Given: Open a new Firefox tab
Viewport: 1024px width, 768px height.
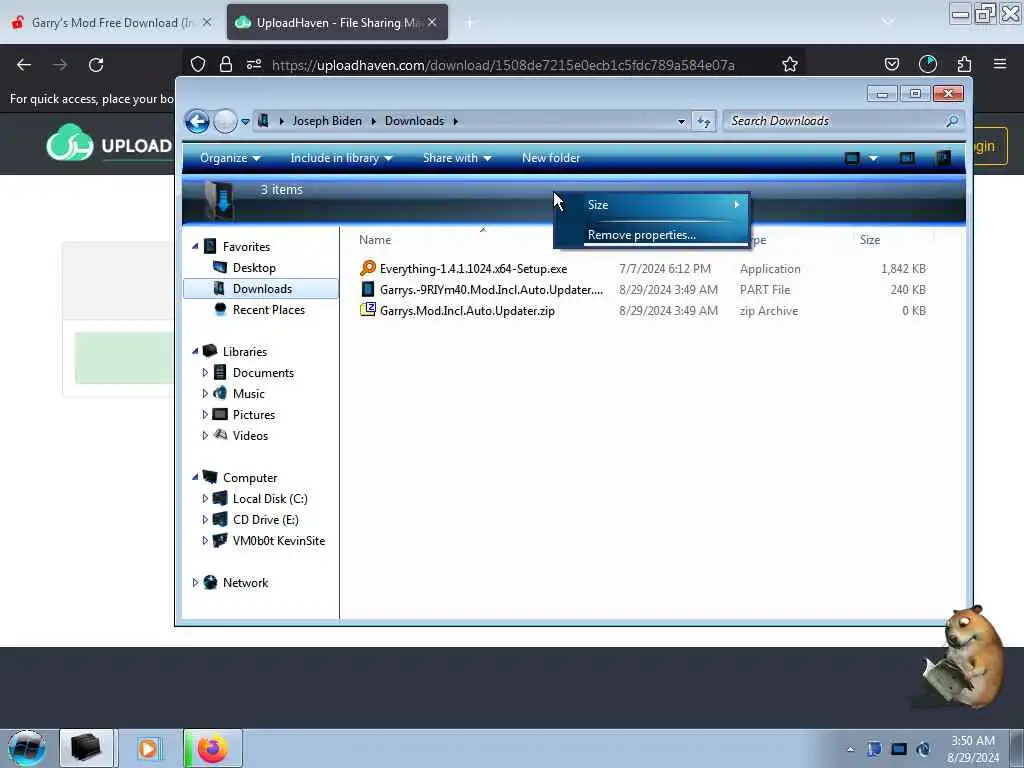Looking at the screenshot, I should coord(470,23).
